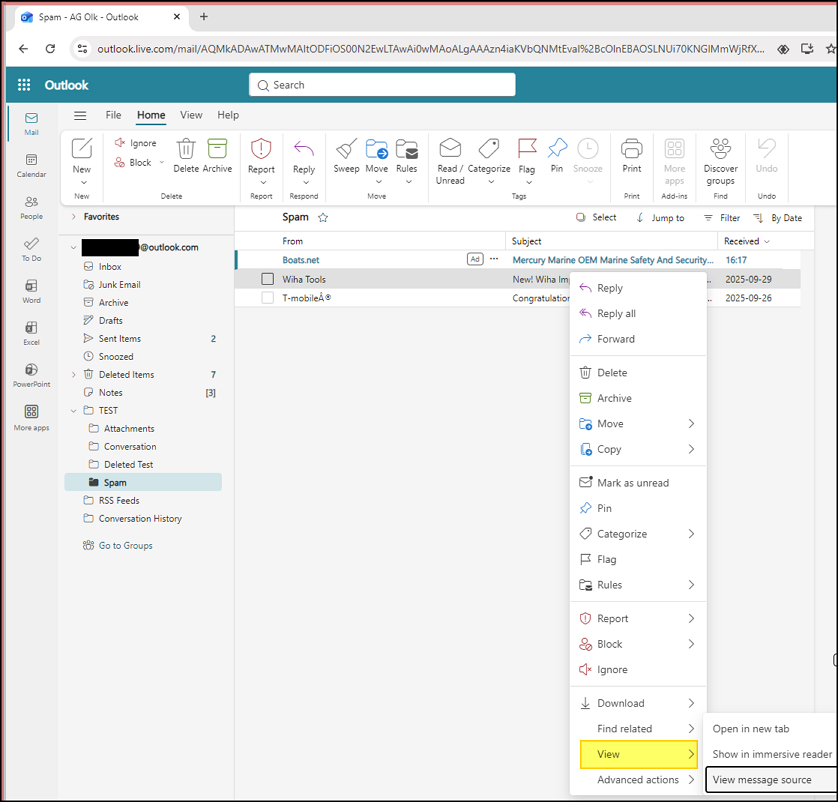Click the Print icon in the ribbon
This screenshot has width=838, height=802.
(632, 149)
